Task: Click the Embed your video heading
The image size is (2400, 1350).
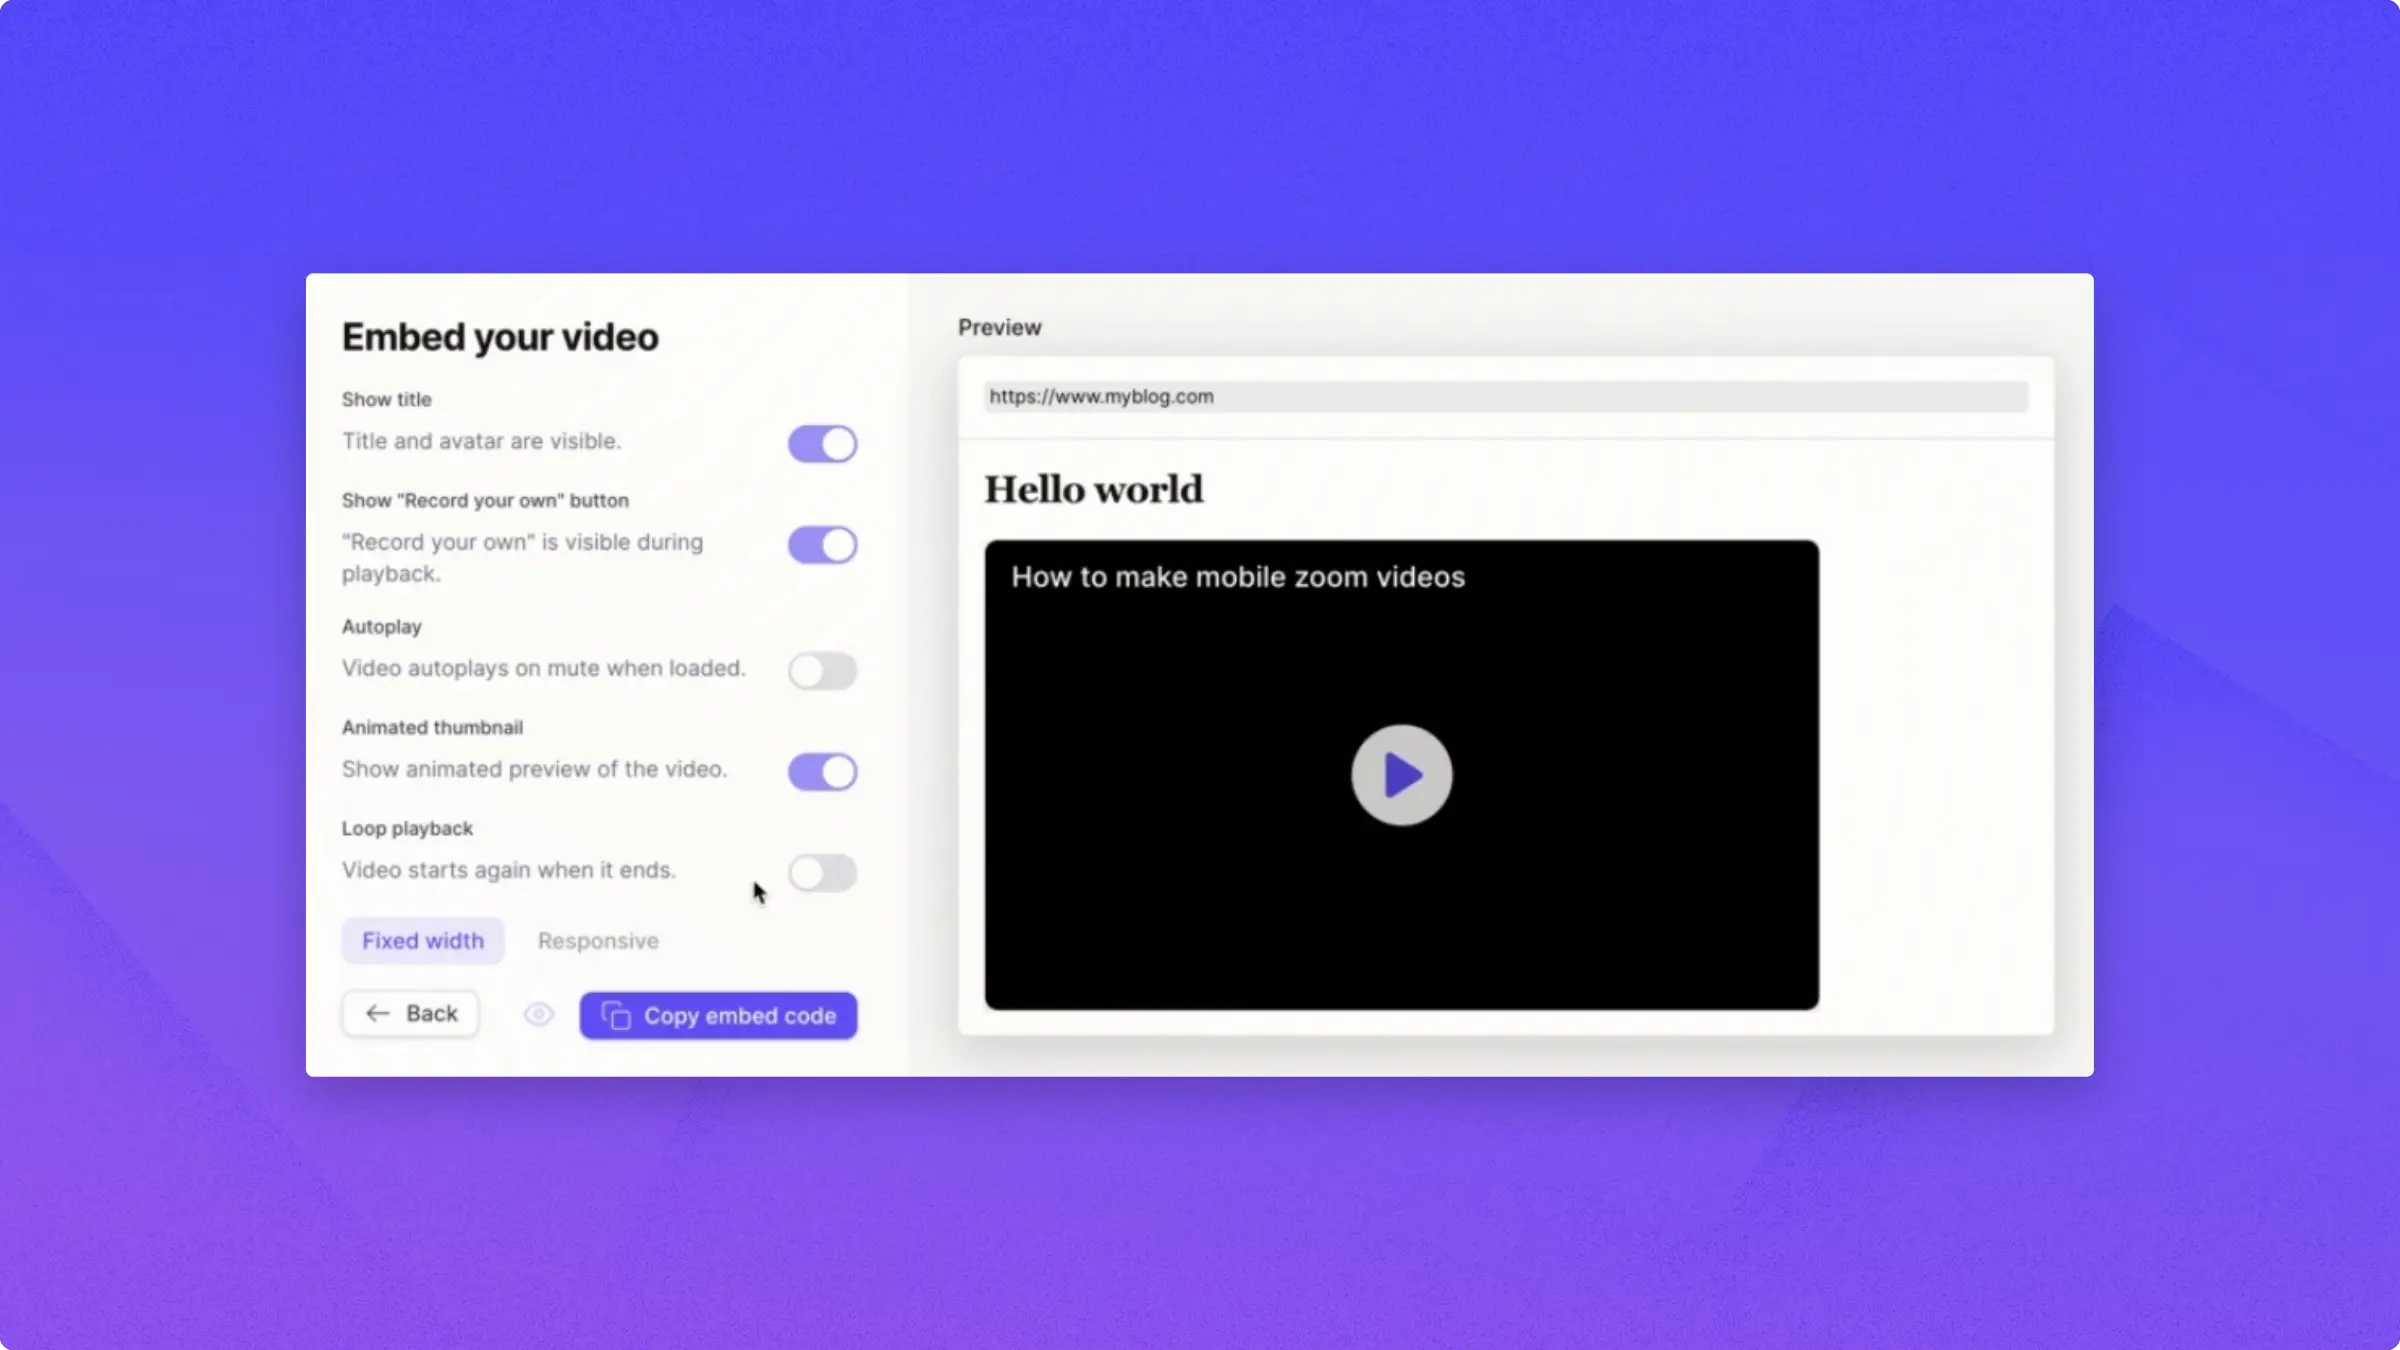Action: click(500, 337)
